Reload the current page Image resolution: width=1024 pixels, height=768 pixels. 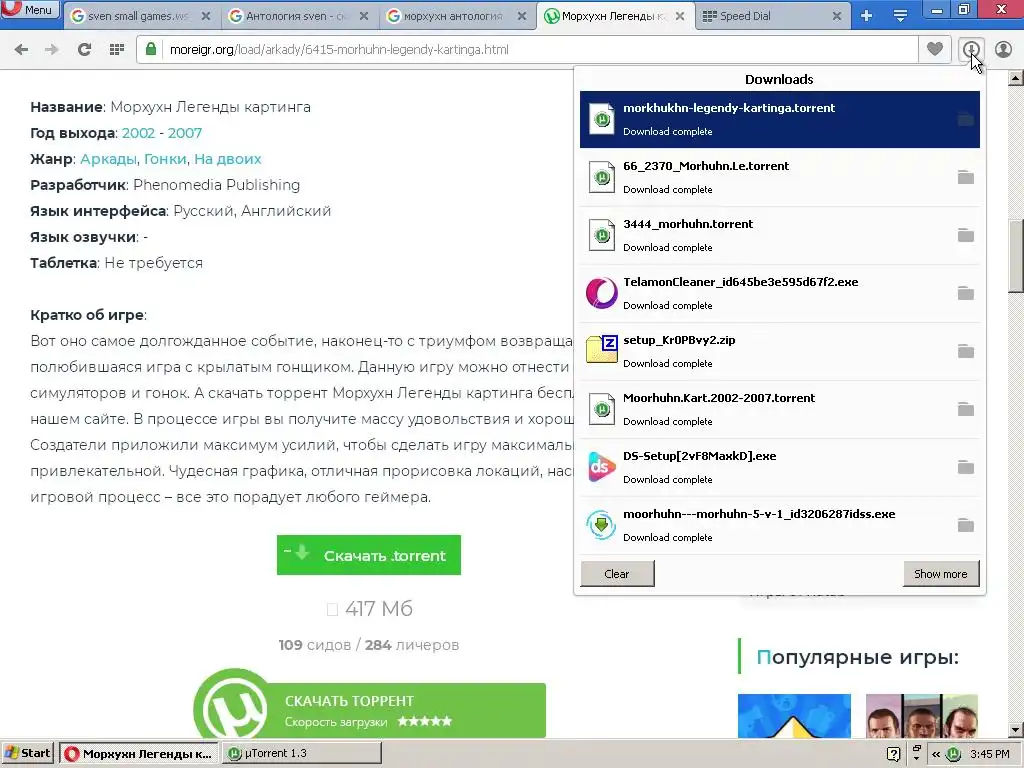(84, 49)
